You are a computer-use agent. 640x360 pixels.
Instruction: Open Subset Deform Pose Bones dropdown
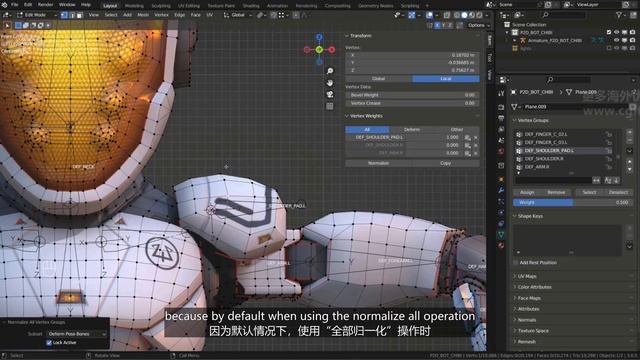click(77, 334)
